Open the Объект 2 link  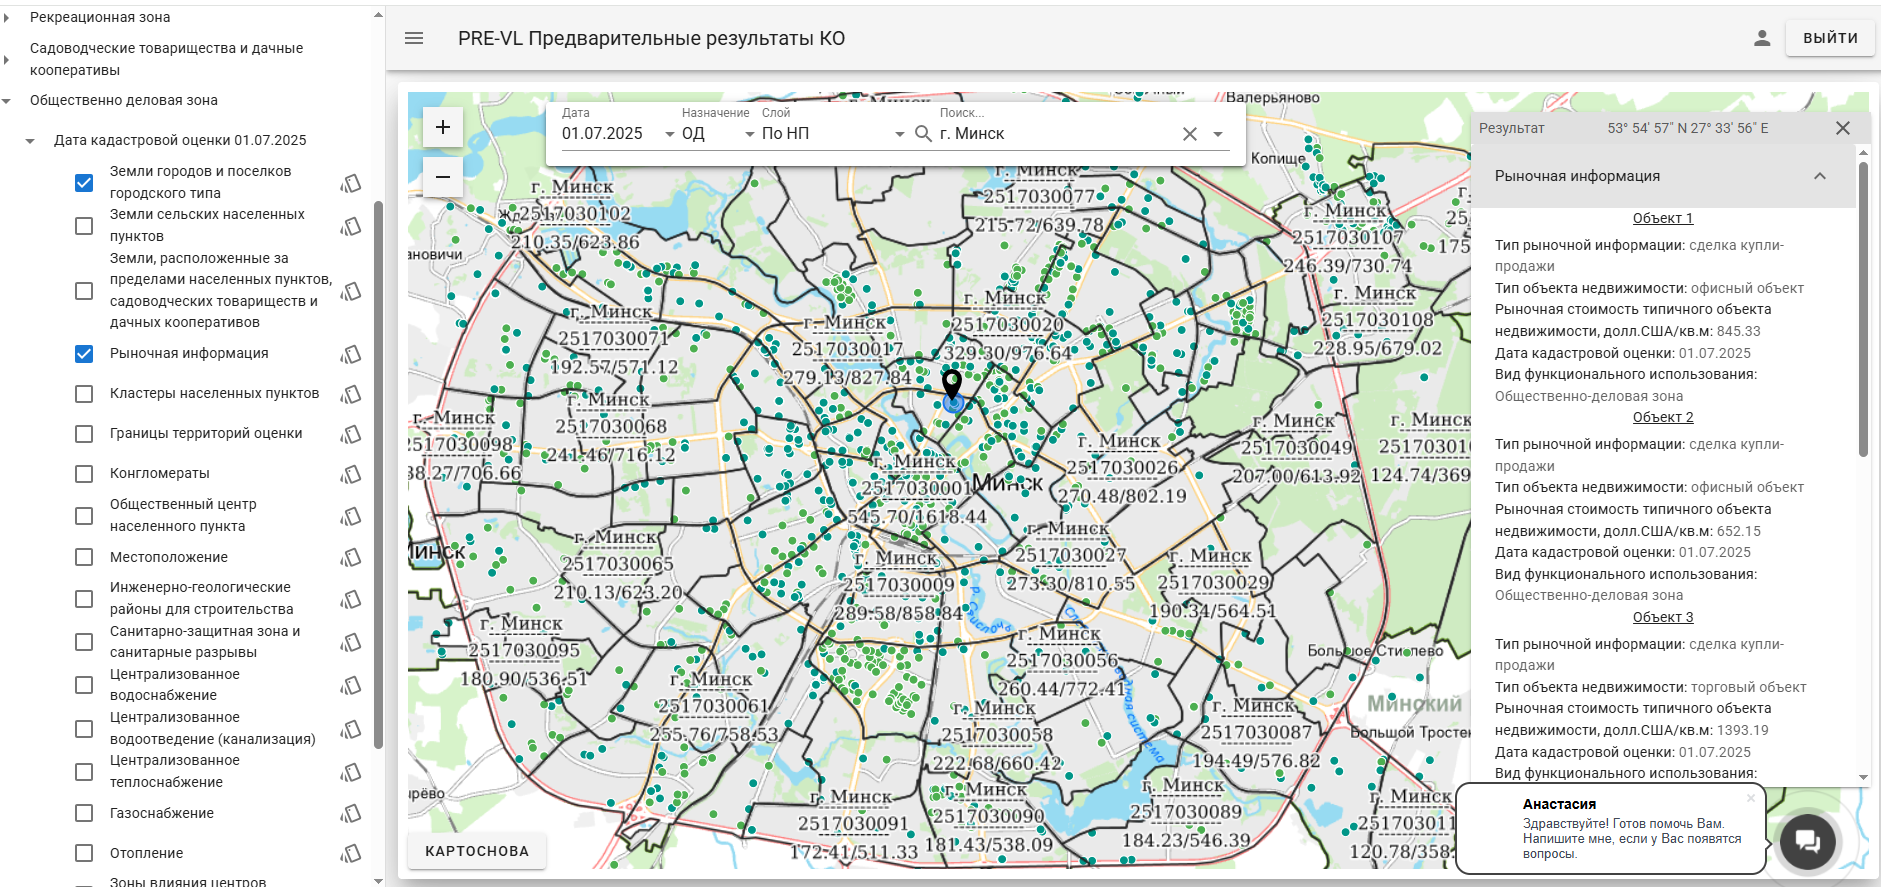coord(1662,417)
